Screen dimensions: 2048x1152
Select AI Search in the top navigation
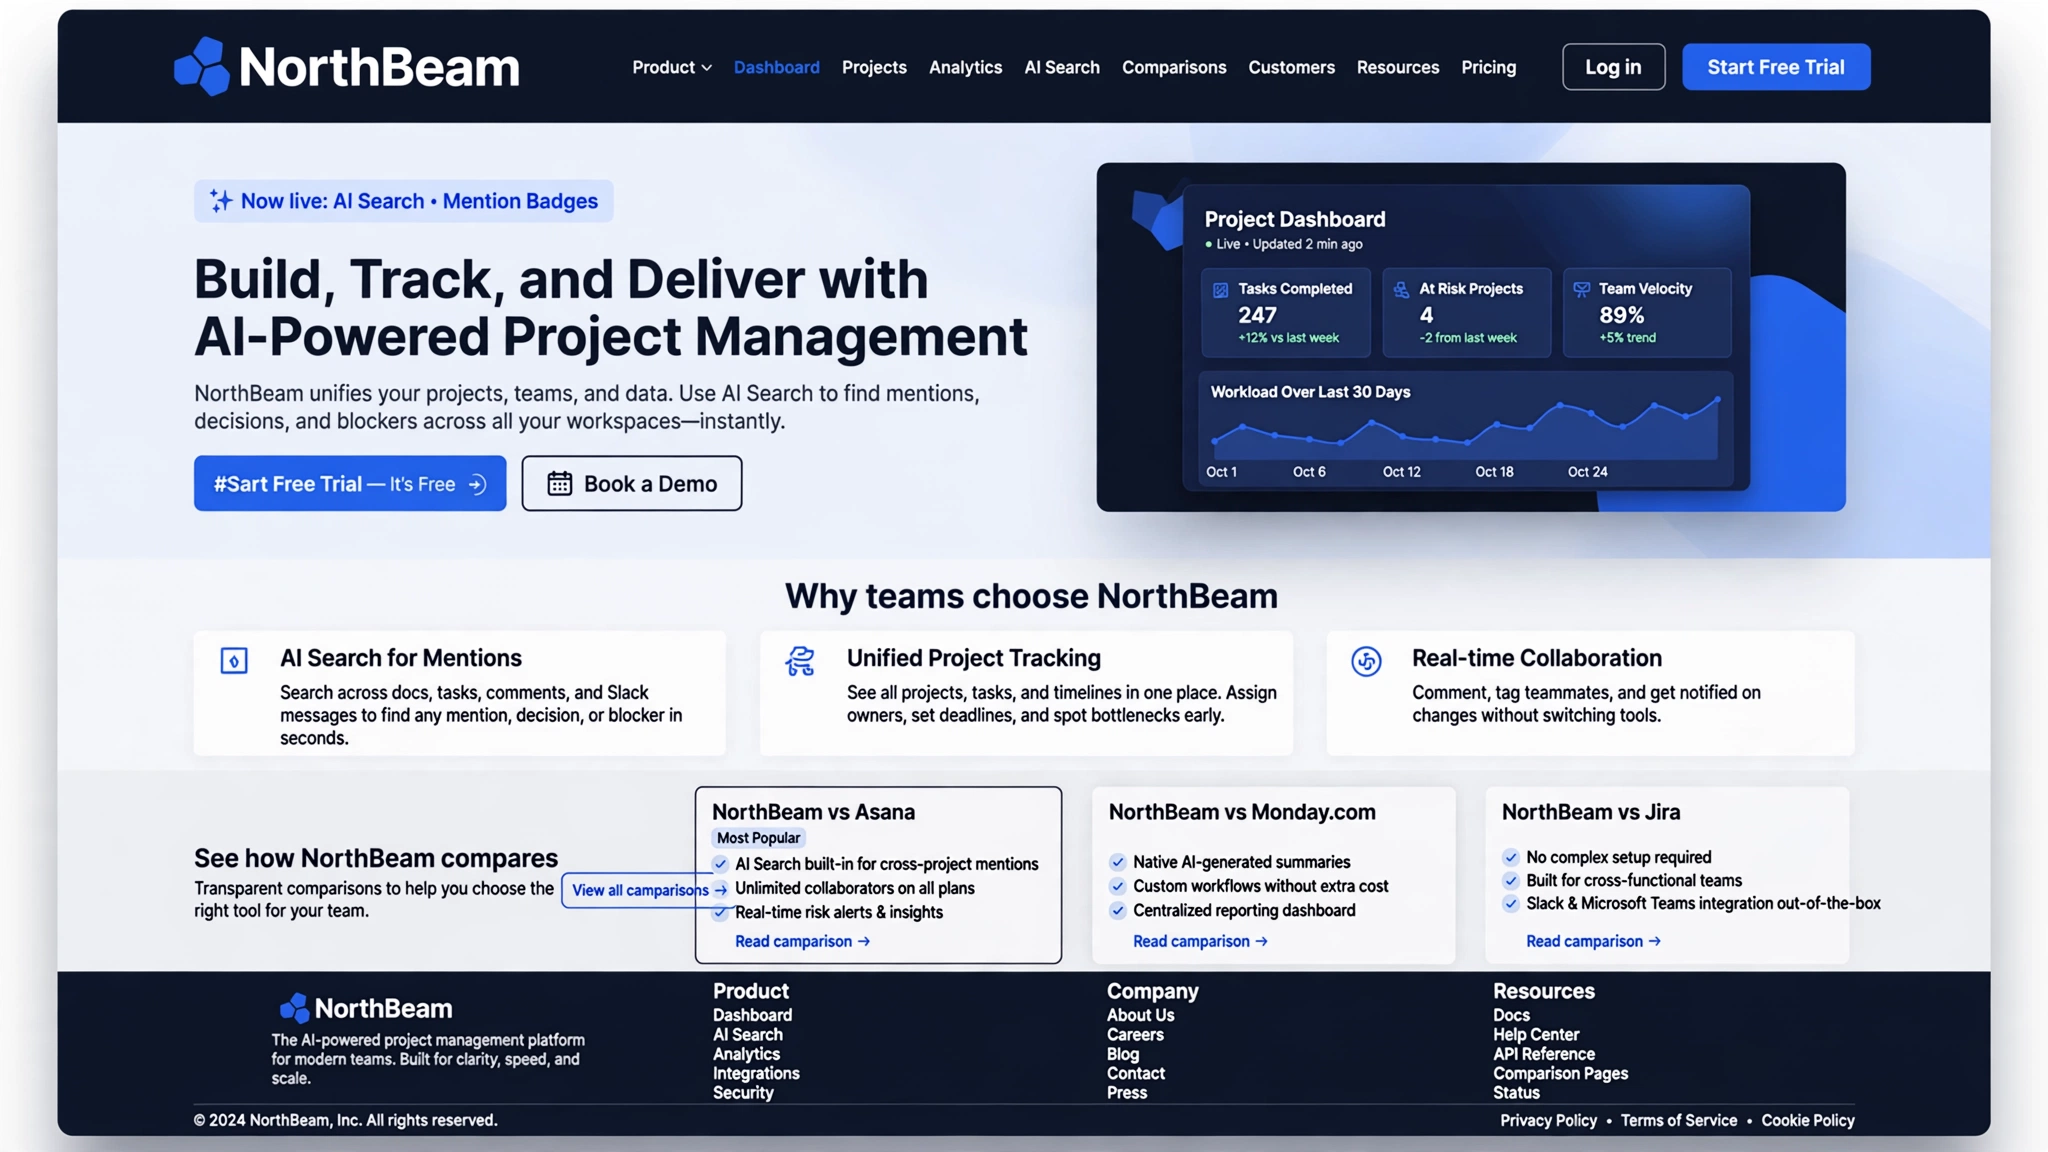(1062, 67)
